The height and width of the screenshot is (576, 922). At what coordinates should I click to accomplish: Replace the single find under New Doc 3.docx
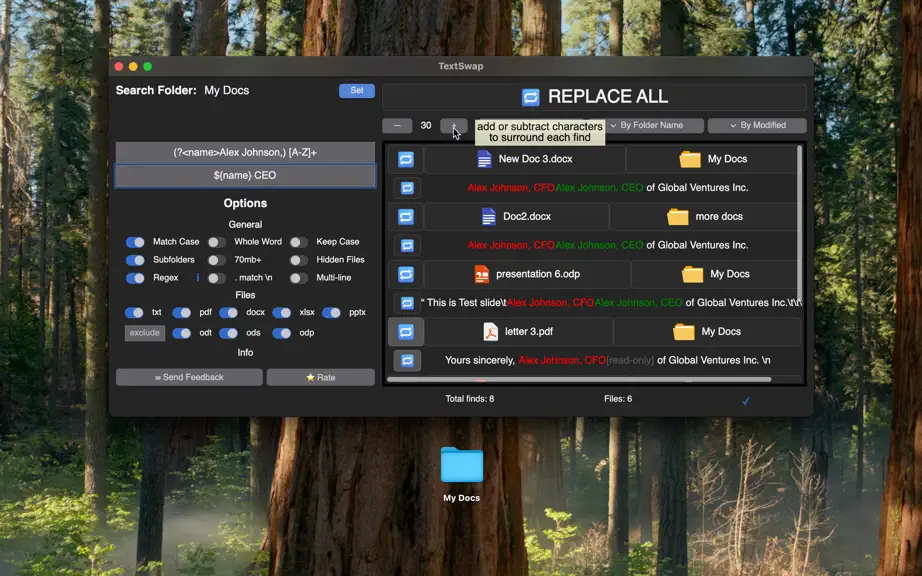point(407,188)
